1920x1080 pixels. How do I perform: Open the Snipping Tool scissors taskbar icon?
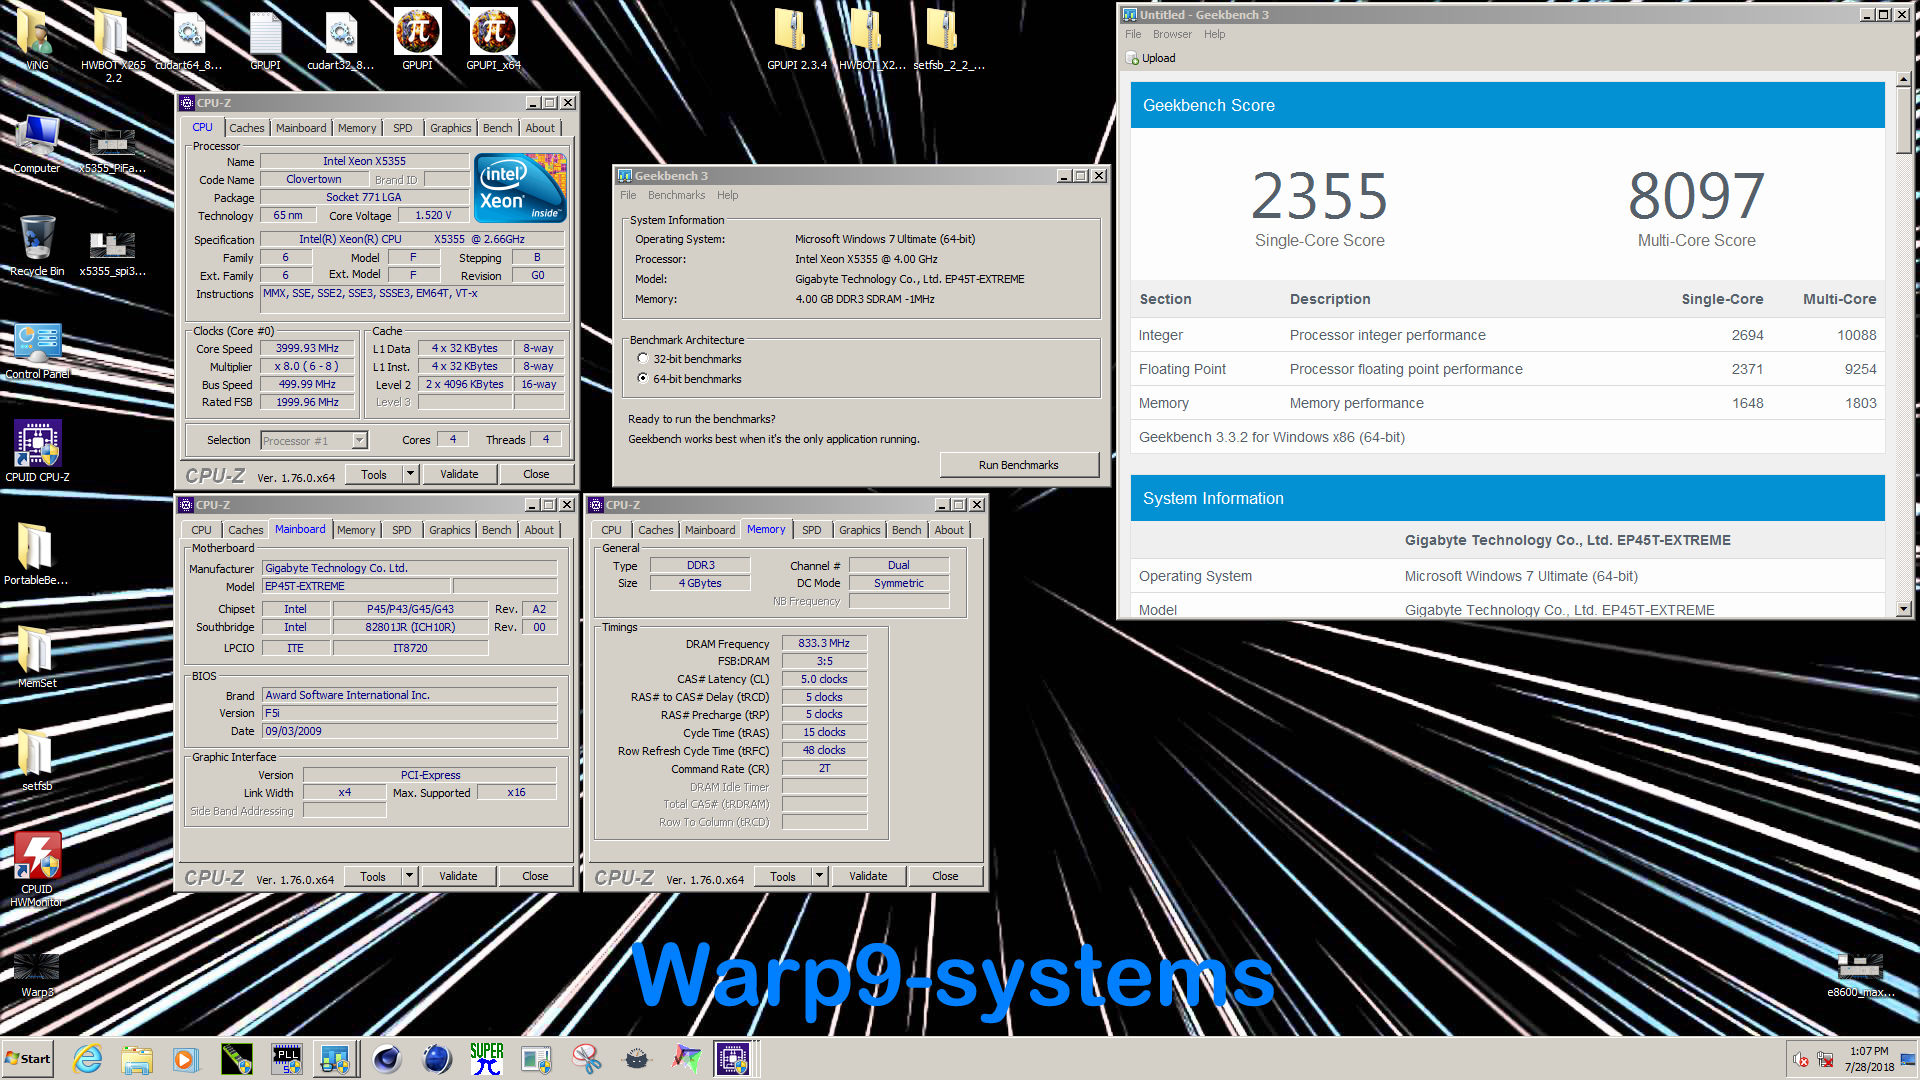click(587, 1059)
